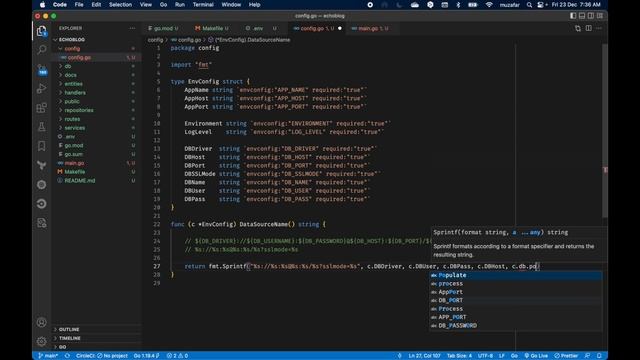This screenshot has height=360, width=640.
Task: Go to line via Ln 27, Col 107
Action: [424, 356]
